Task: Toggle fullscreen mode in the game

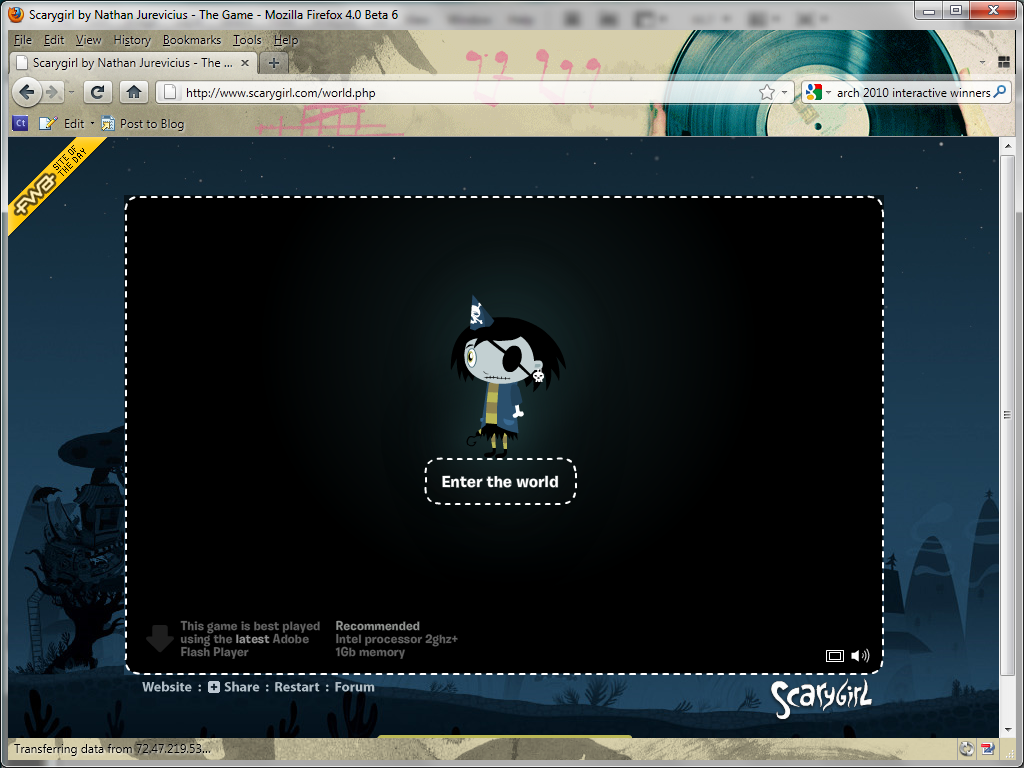Action: click(835, 656)
